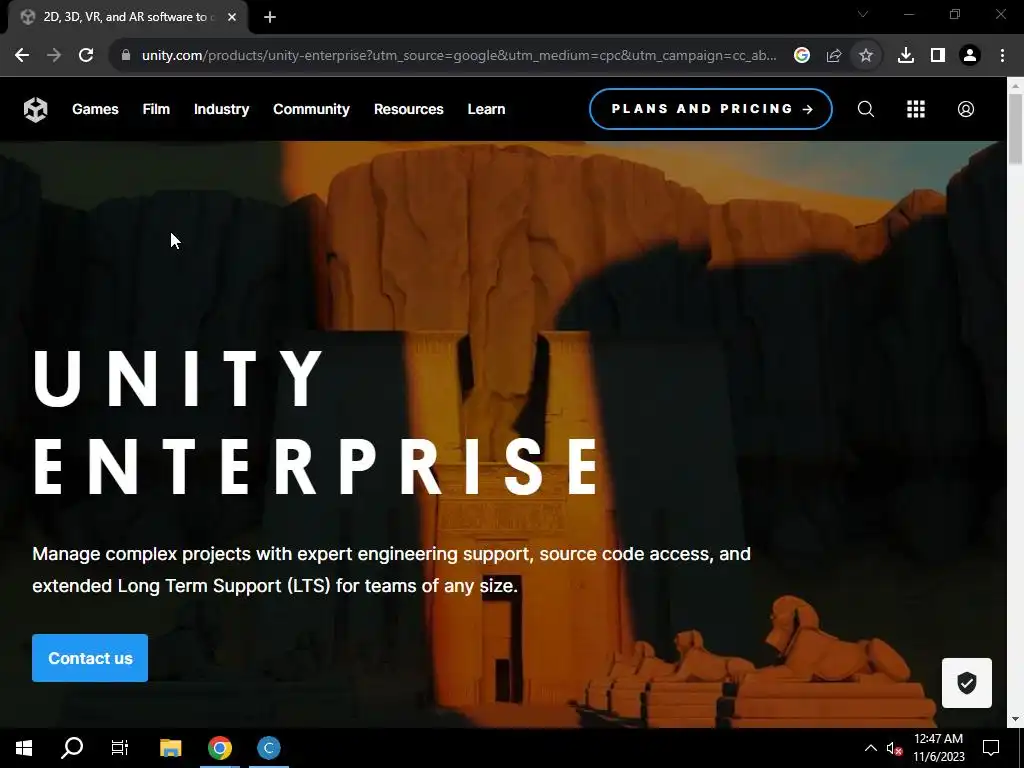This screenshot has width=1024, height=768.
Task: Open the Unity apps grid menu
Action: click(x=916, y=109)
